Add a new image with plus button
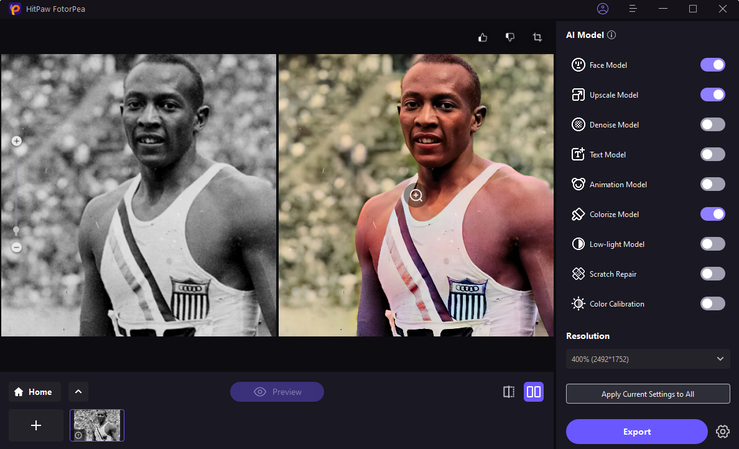 pos(36,425)
